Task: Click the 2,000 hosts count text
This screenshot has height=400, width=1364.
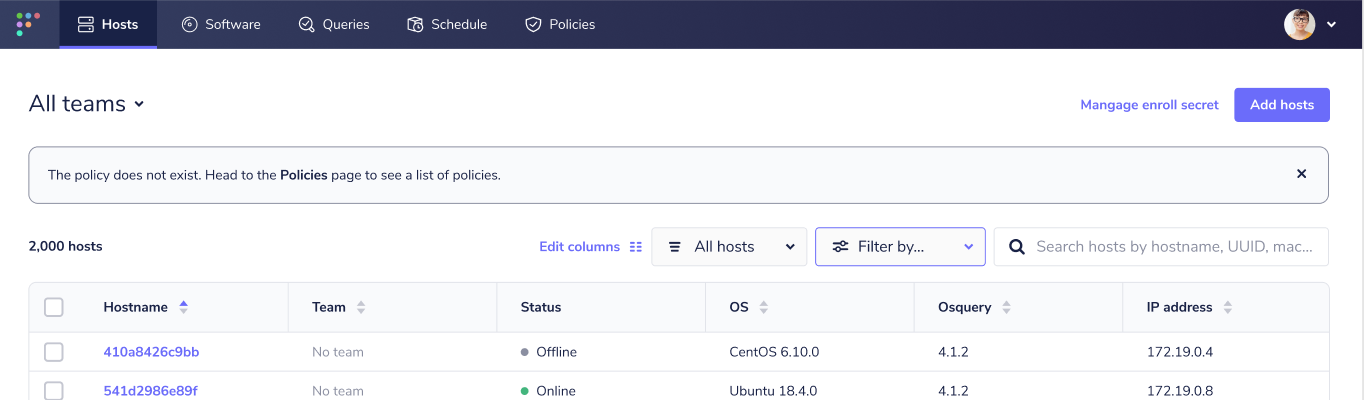Action: [x=66, y=246]
